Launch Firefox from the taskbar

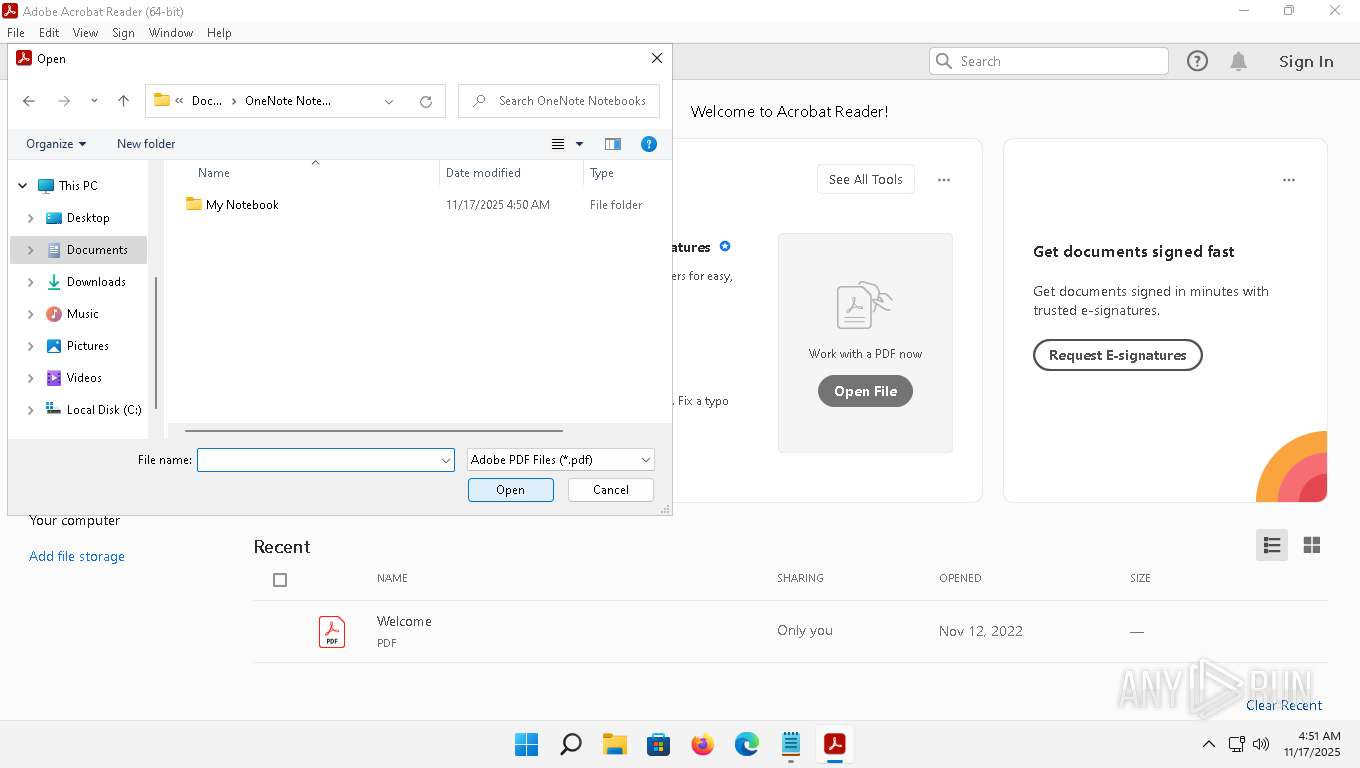pos(703,744)
